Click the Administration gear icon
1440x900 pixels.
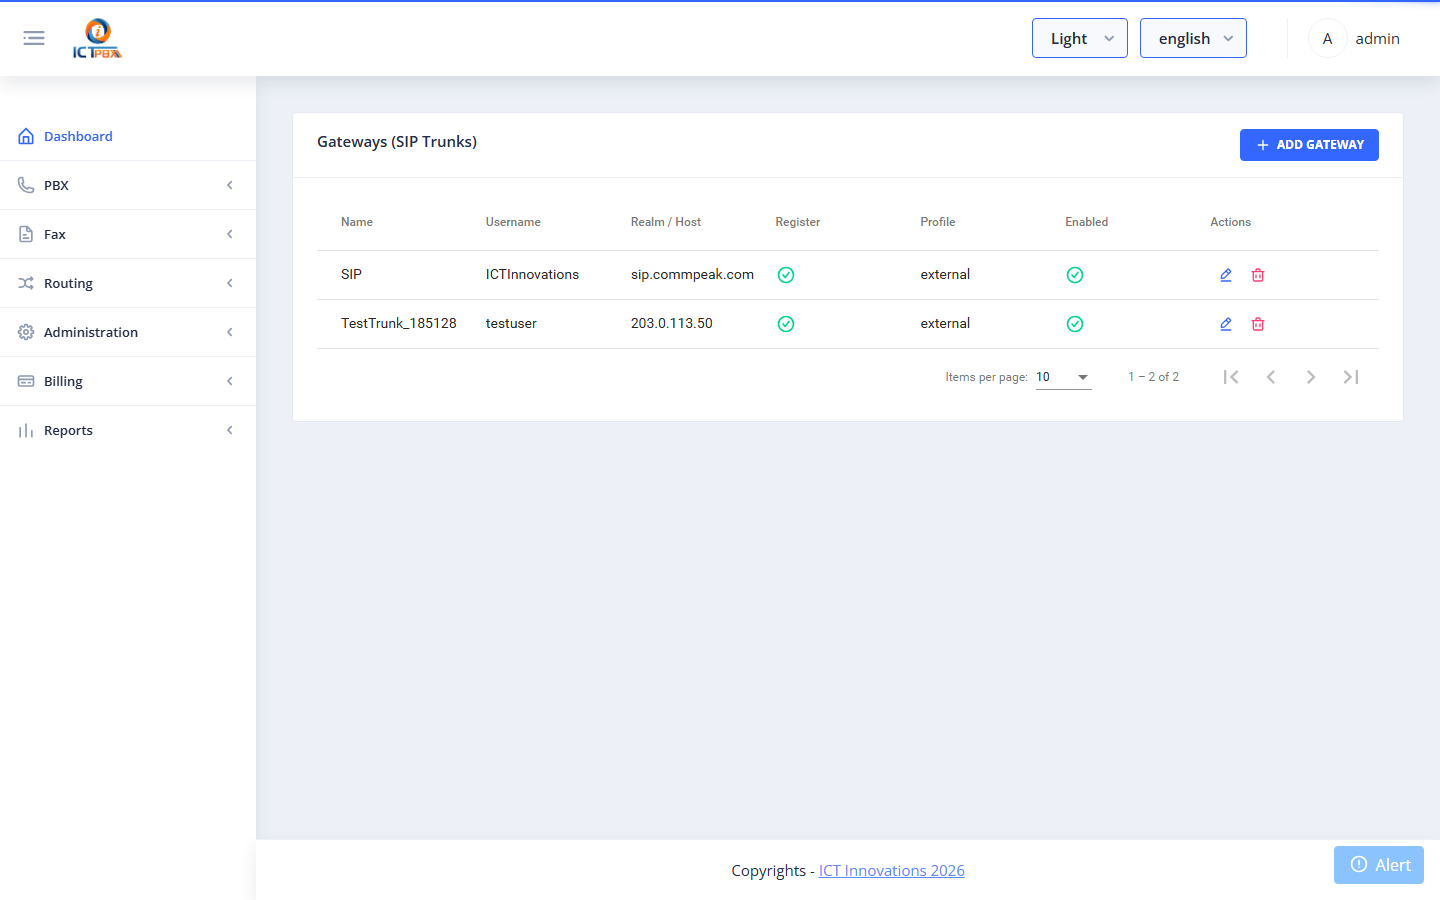click(26, 332)
